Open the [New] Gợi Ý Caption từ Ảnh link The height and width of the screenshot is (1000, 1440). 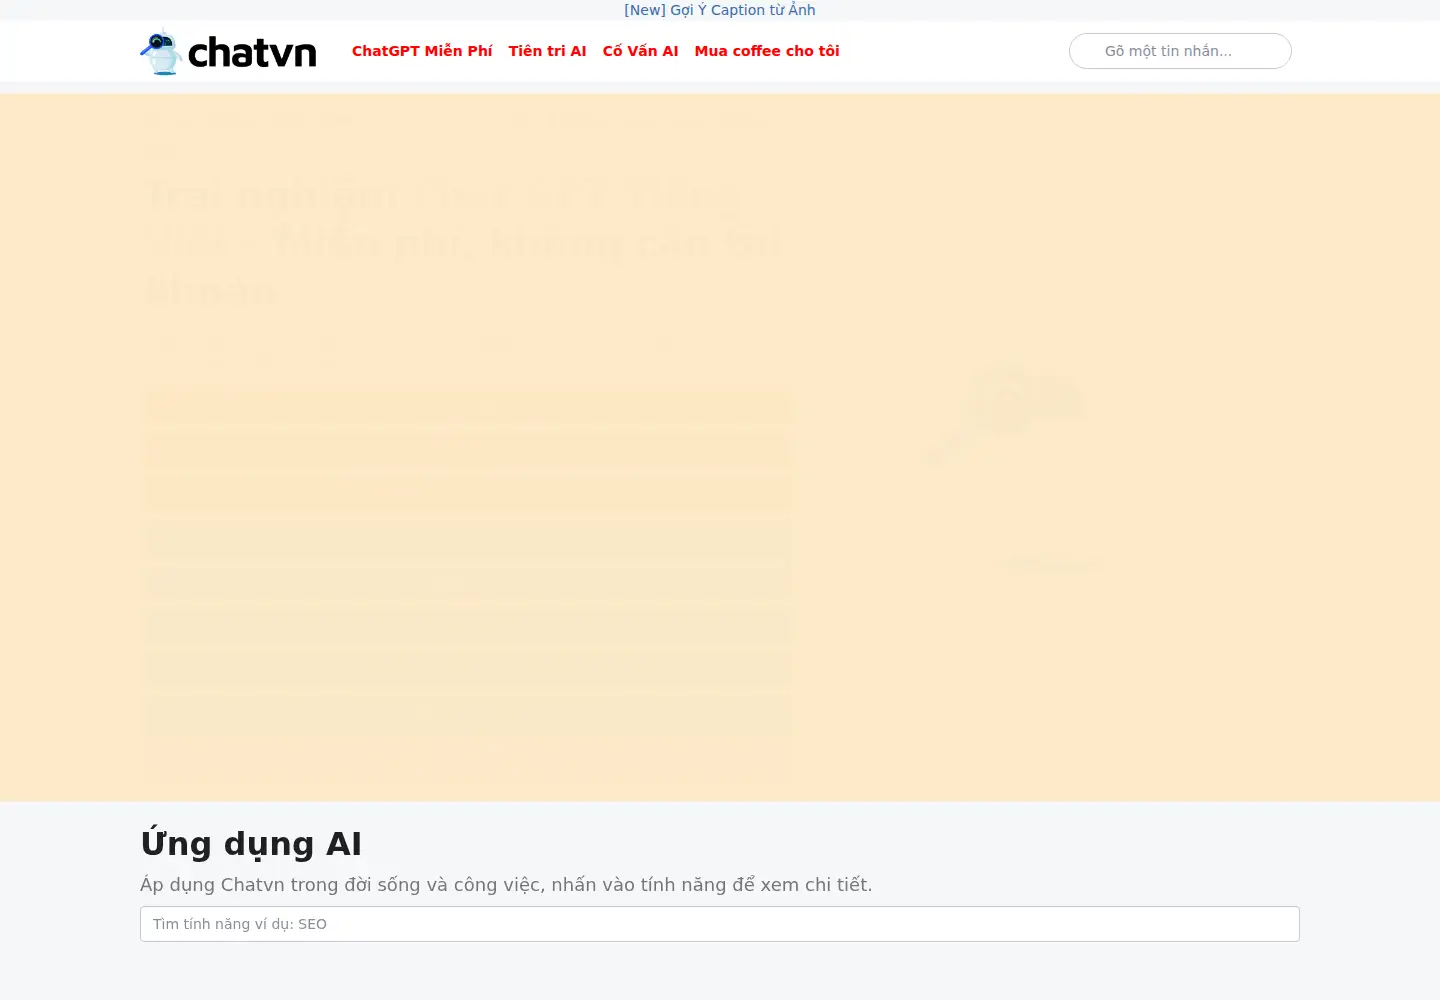click(x=720, y=10)
